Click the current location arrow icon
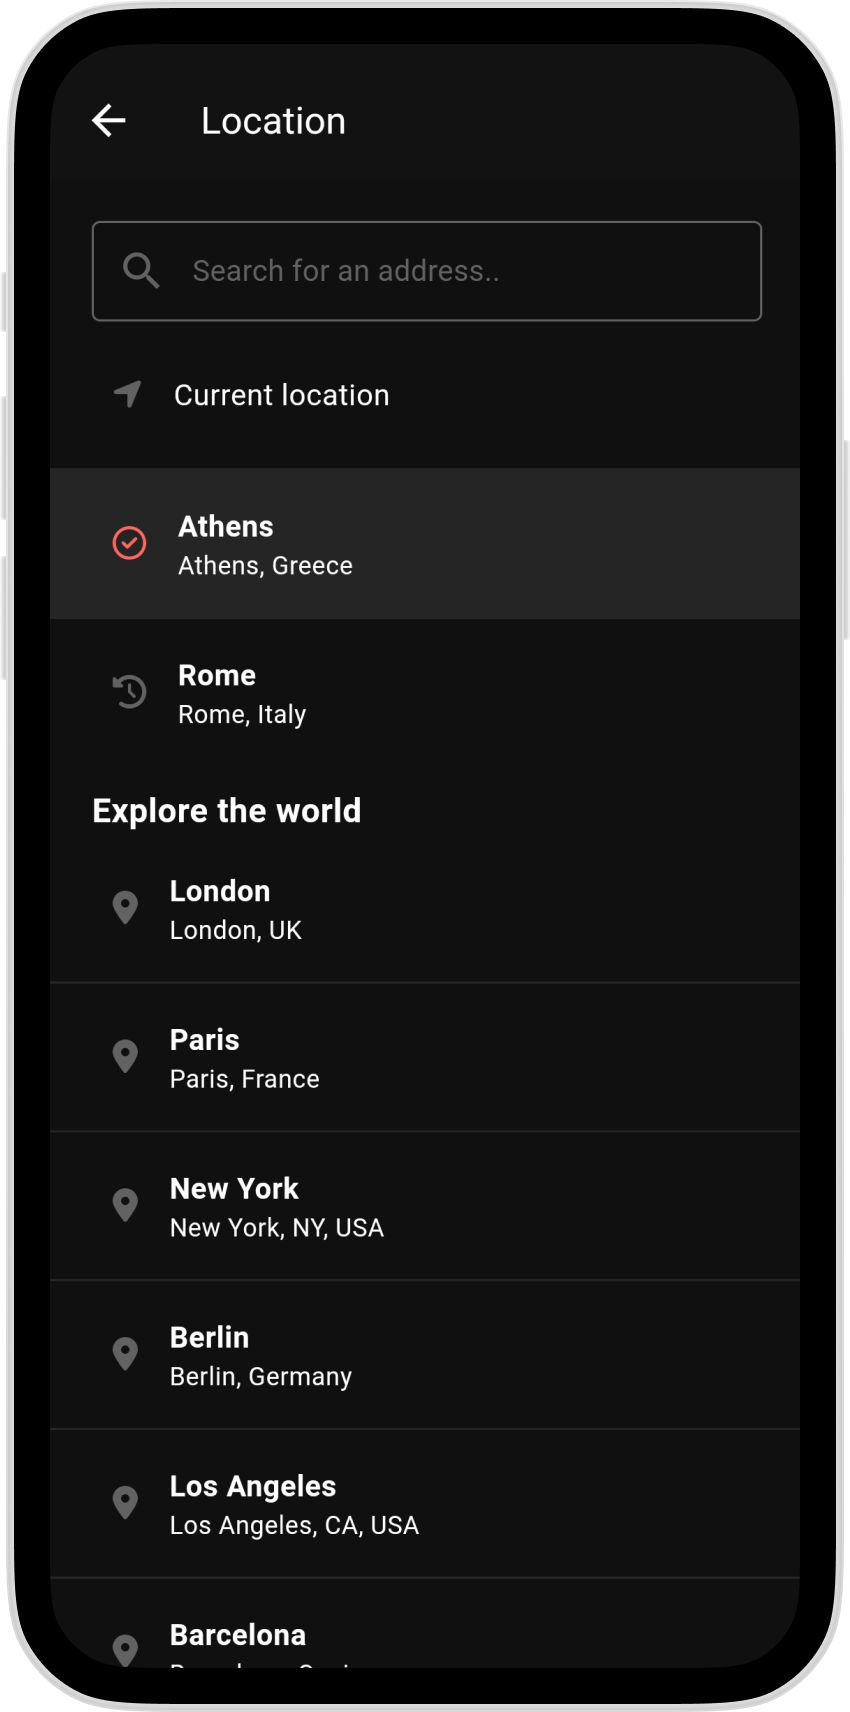The height and width of the screenshot is (1712, 850). (128, 394)
